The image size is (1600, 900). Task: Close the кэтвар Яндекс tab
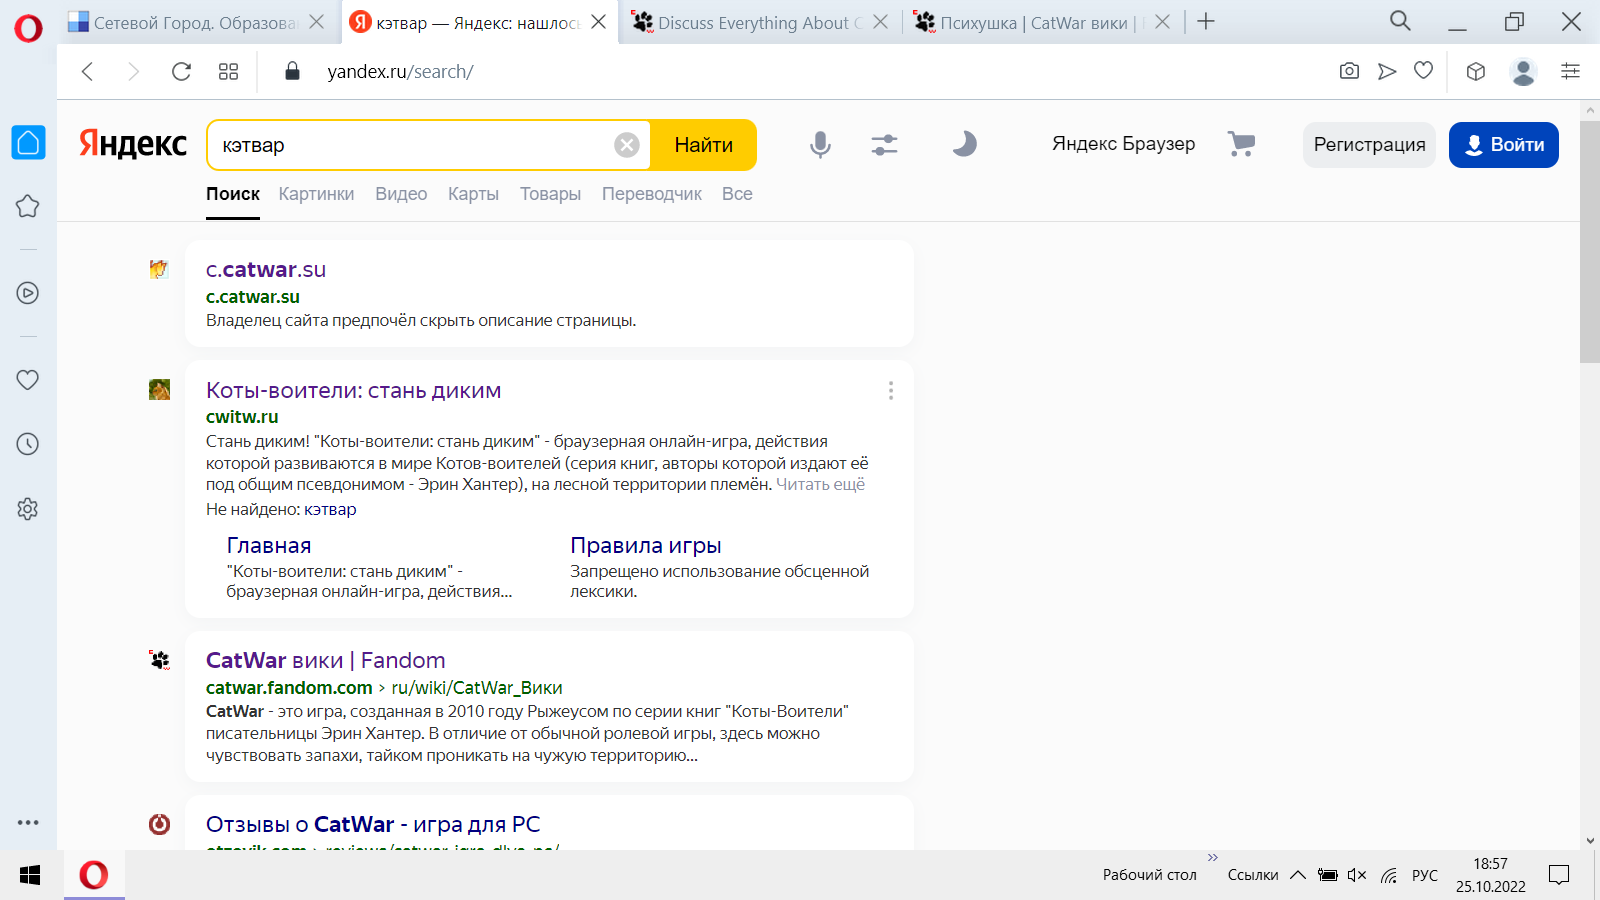click(x=598, y=21)
